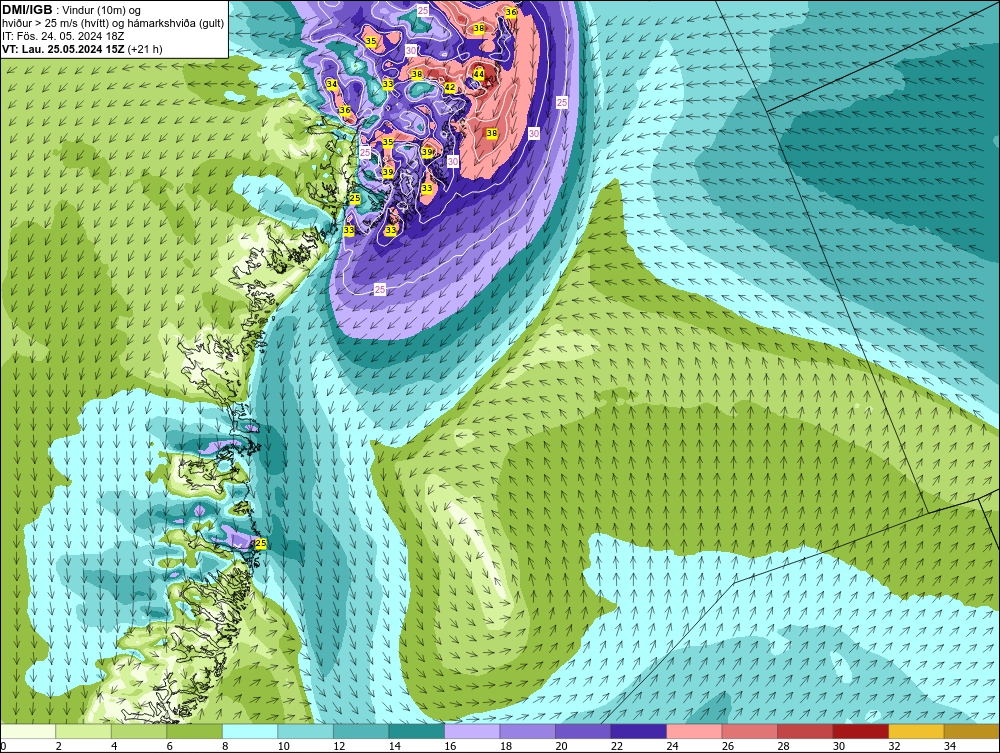The image size is (1000, 753).
Task: Select the legend scale number '32'
Action: [x=894, y=746]
